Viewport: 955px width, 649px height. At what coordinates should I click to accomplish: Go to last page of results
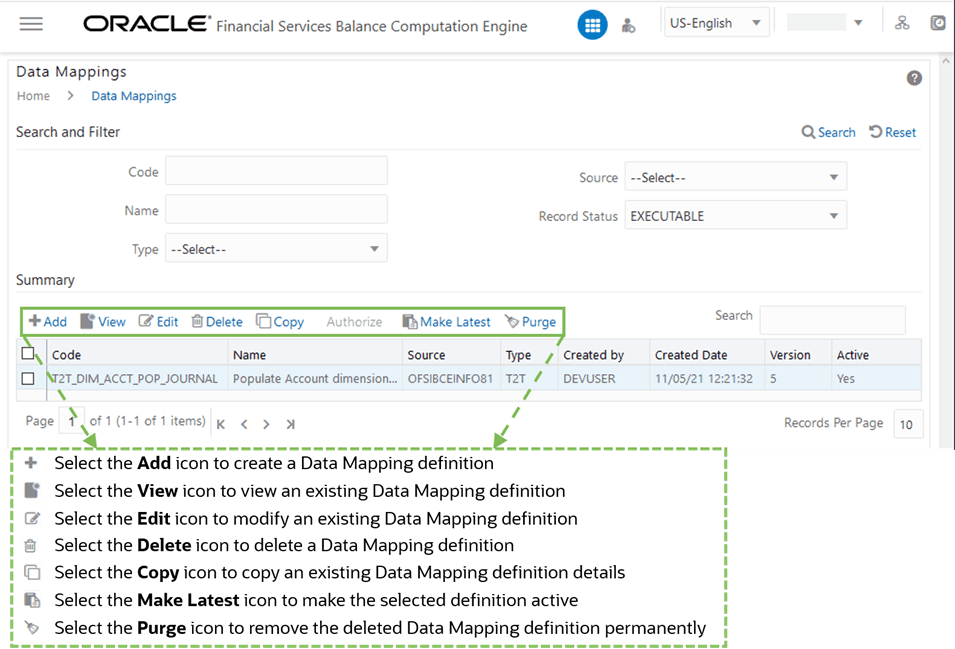pos(291,424)
